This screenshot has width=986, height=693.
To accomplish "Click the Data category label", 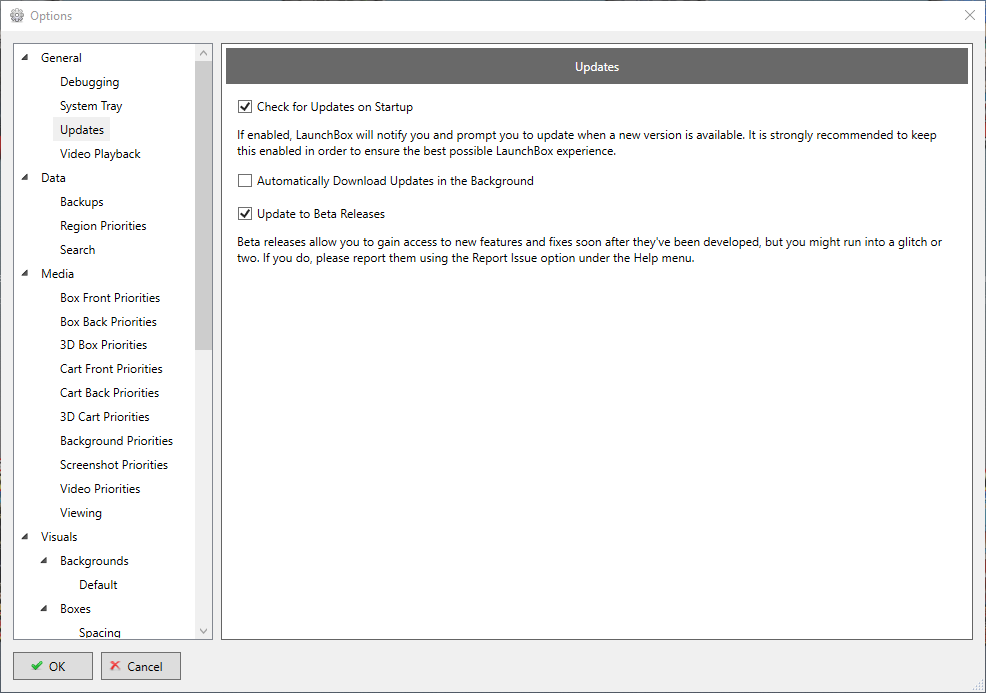I will pos(53,178).
